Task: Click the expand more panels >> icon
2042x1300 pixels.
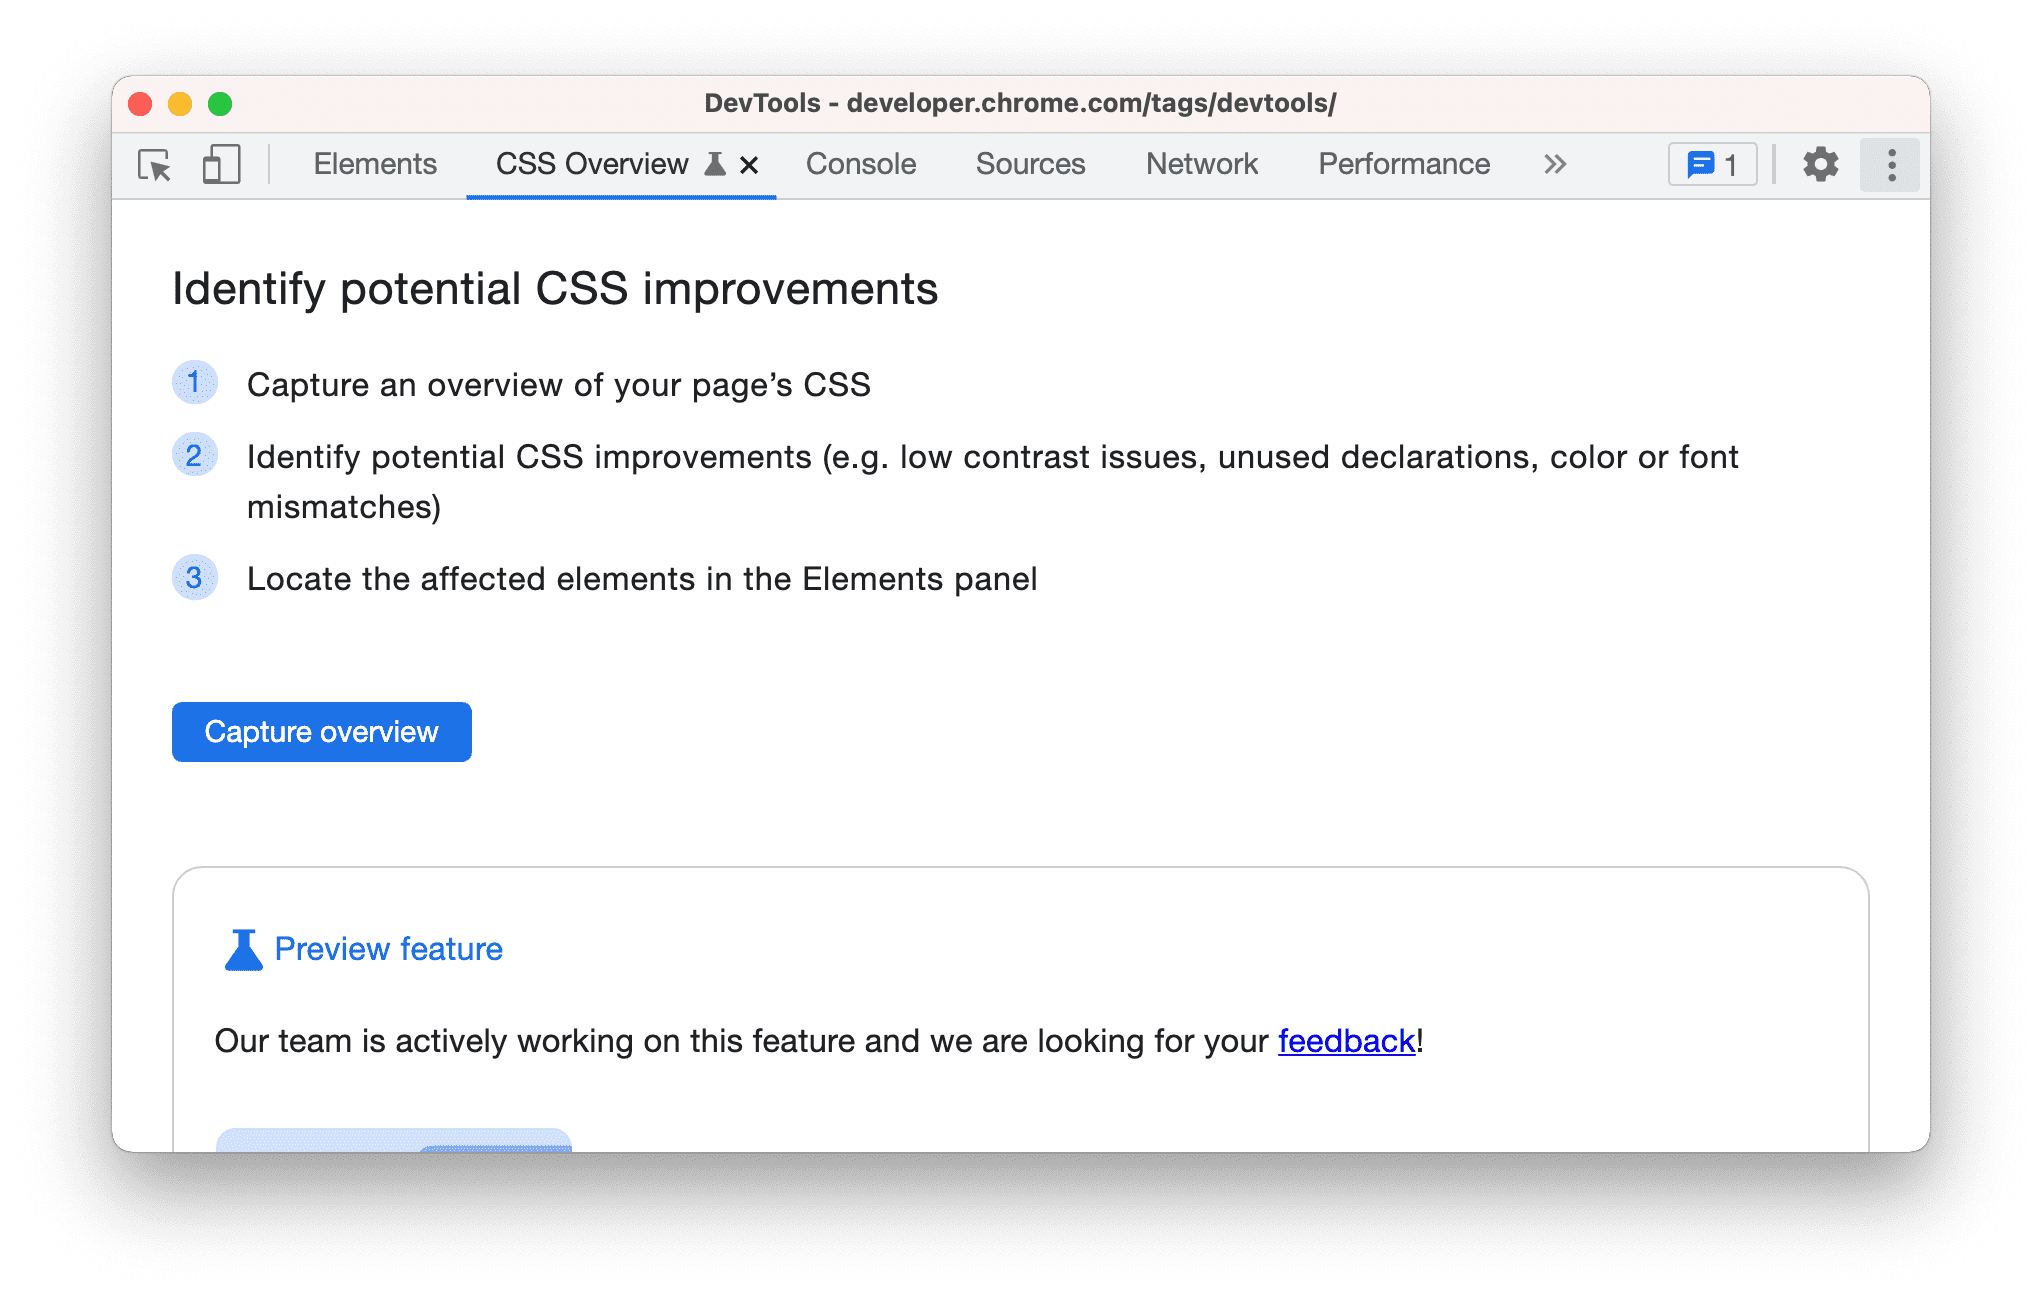Action: (x=1555, y=165)
